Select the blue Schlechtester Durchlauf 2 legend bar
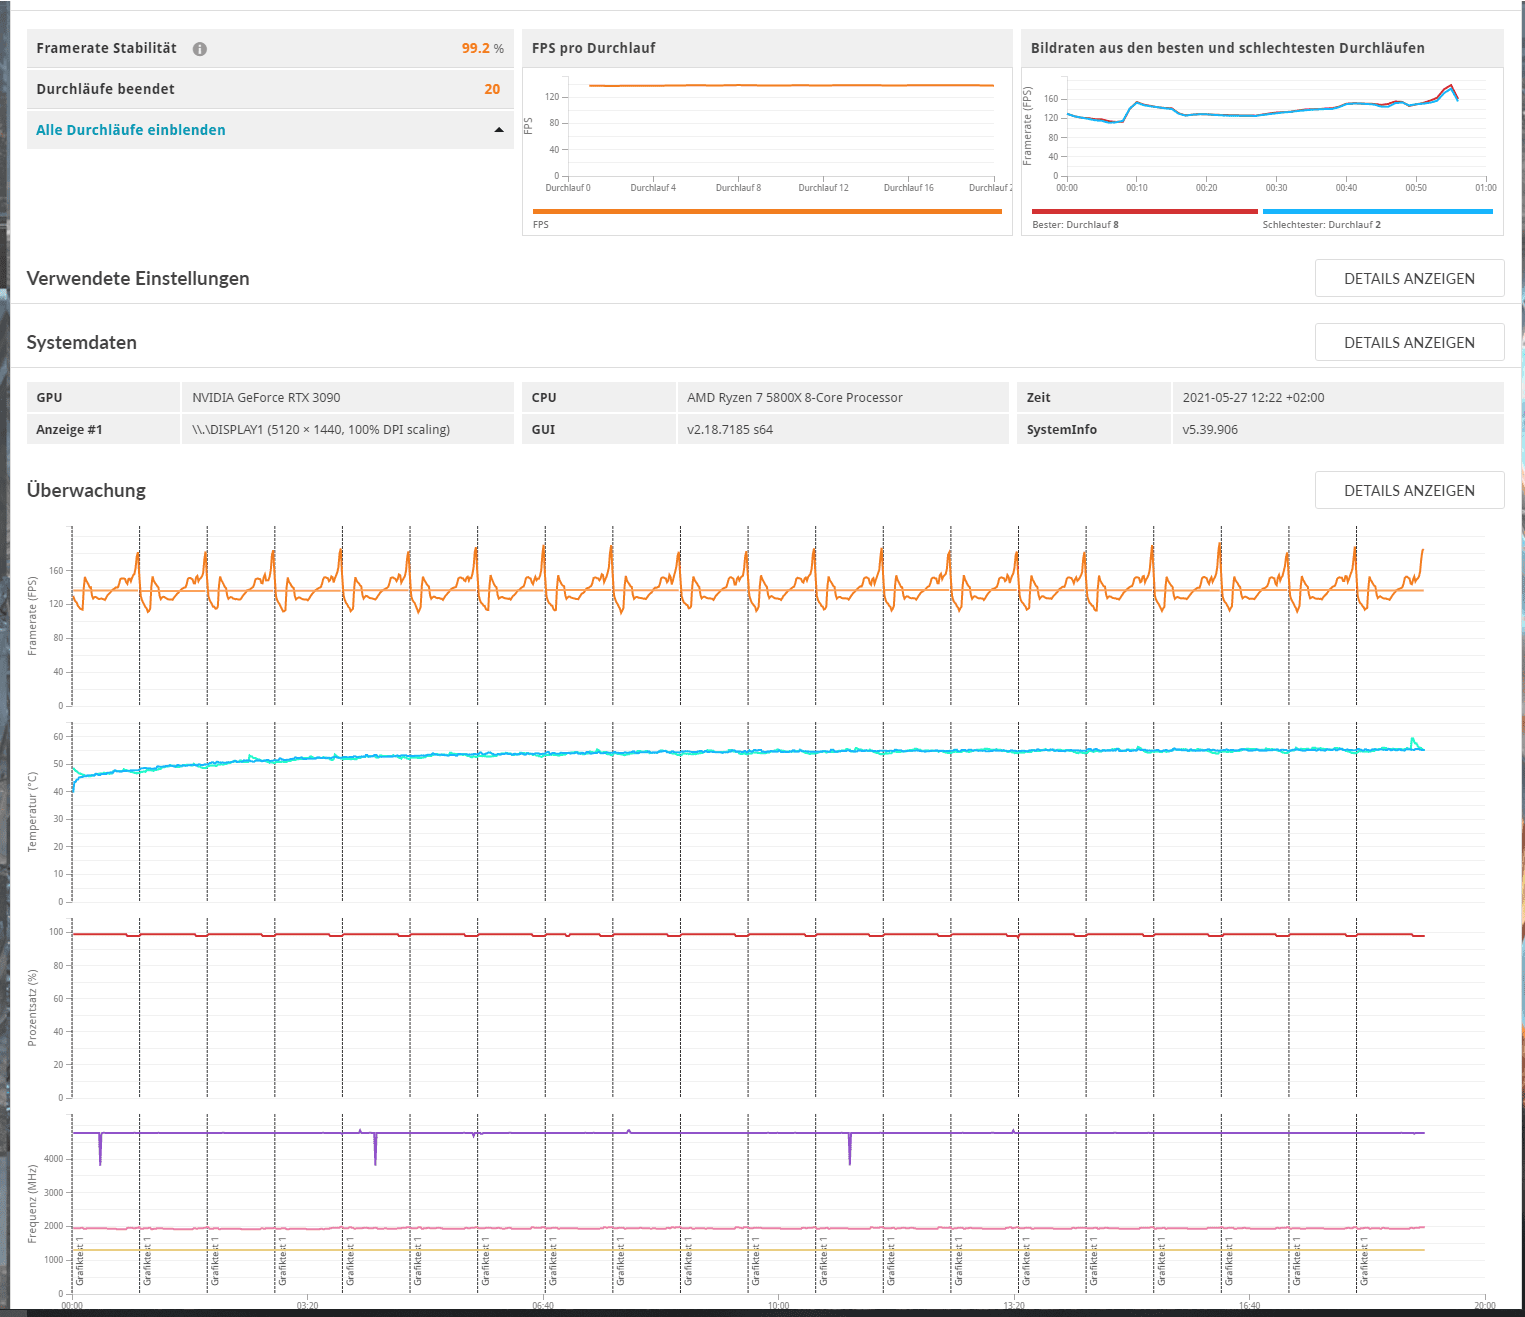 coord(1377,211)
